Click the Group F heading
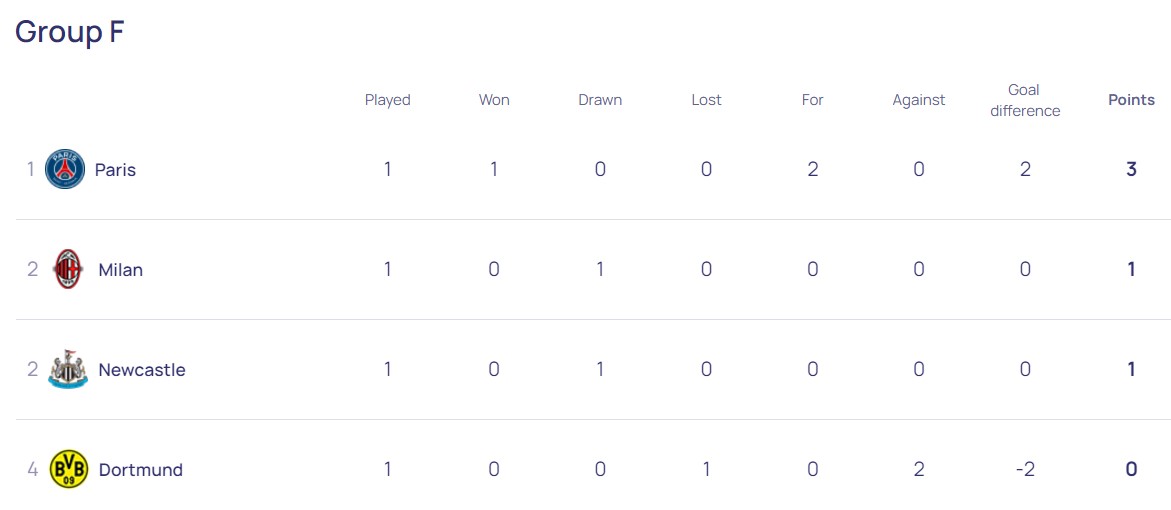The width and height of the screenshot is (1171, 510). tap(70, 32)
